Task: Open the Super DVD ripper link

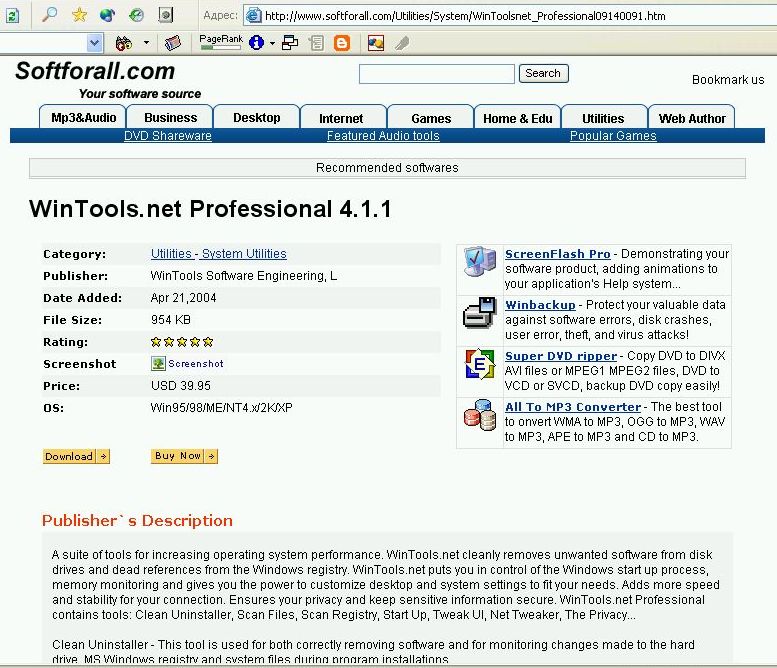Action: point(561,356)
